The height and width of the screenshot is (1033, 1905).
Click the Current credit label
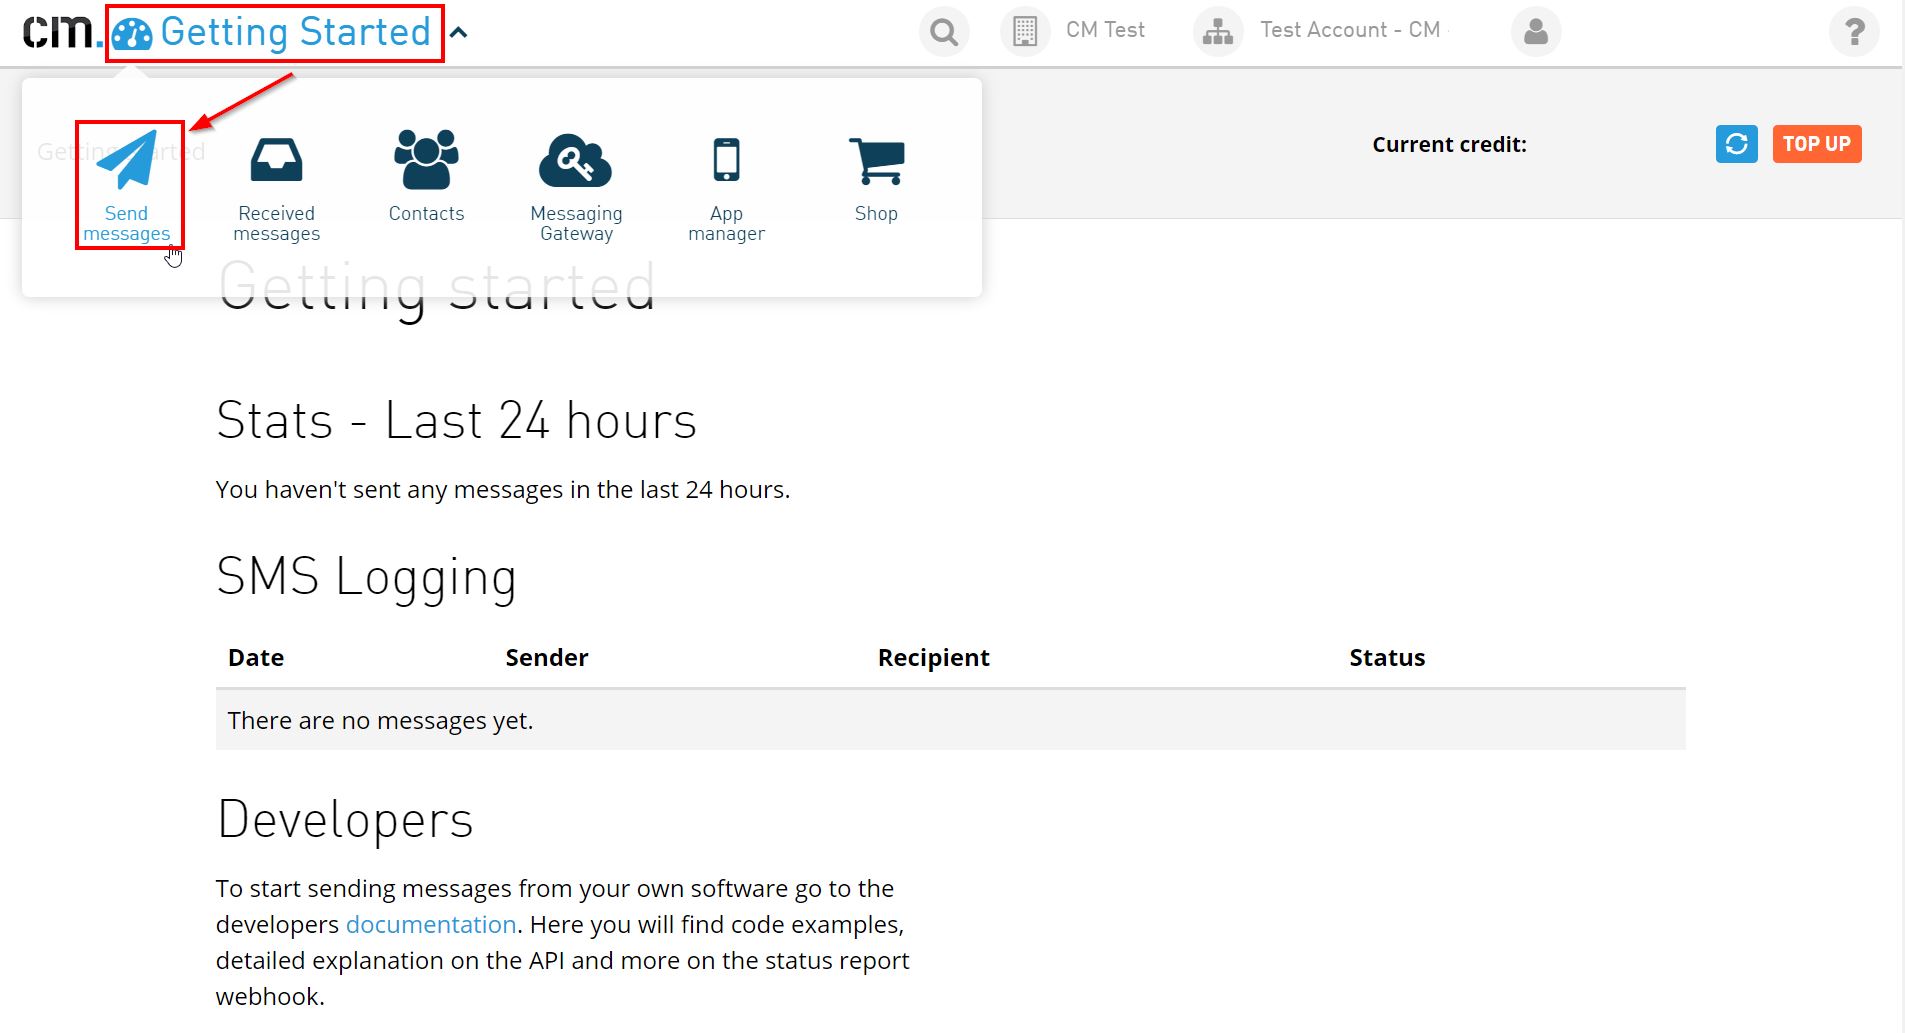tap(1450, 144)
